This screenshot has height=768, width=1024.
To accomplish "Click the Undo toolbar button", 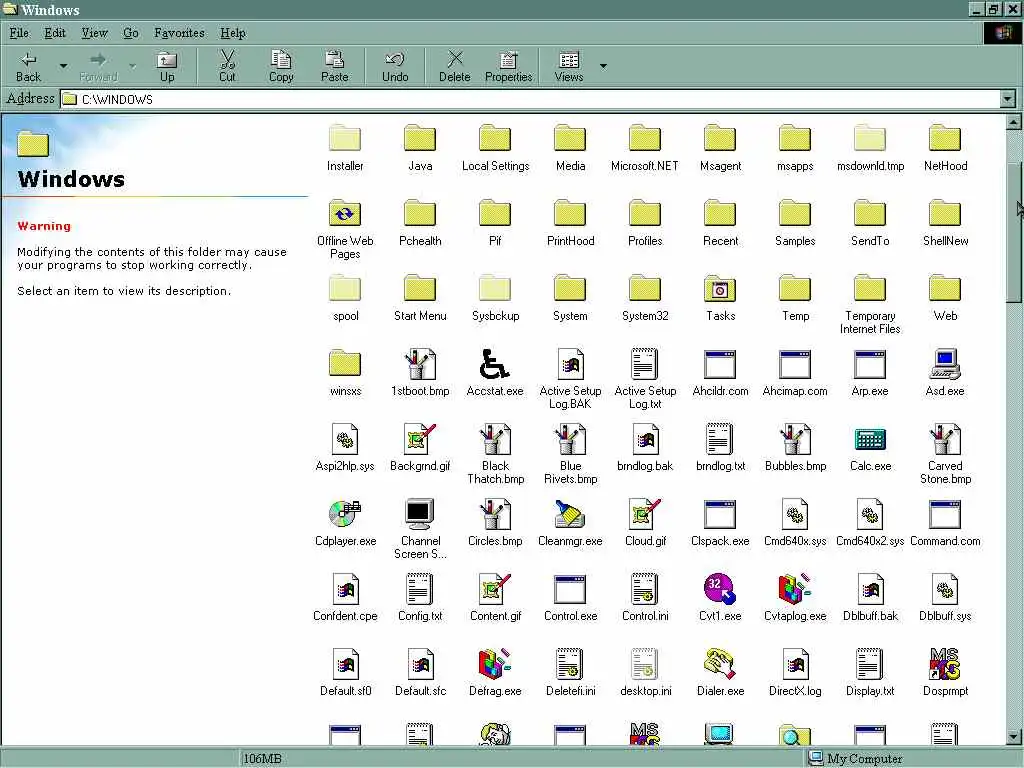I will pyautogui.click(x=394, y=67).
